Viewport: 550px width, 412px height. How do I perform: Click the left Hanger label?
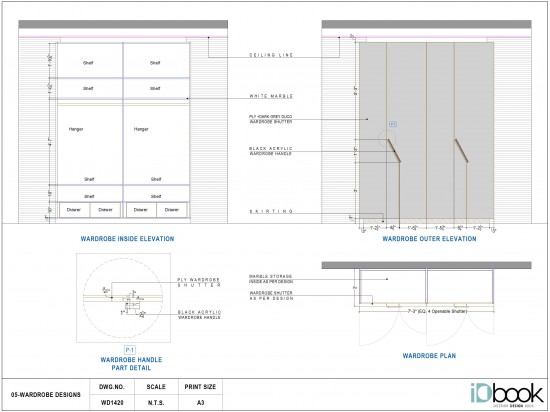[76, 129]
